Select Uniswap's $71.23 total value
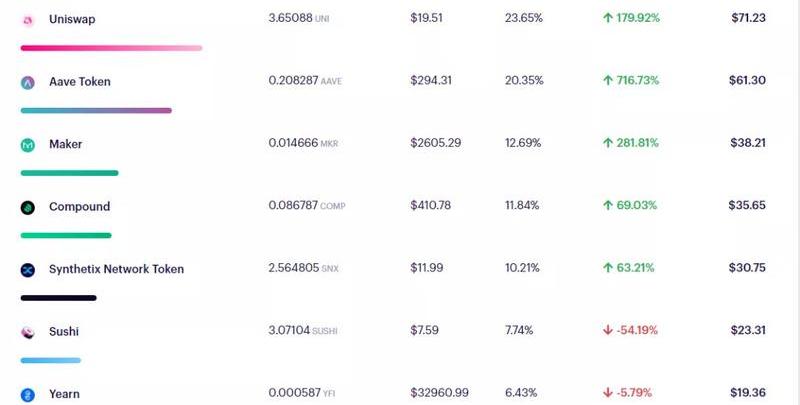This screenshot has width=800, height=405. (x=748, y=18)
